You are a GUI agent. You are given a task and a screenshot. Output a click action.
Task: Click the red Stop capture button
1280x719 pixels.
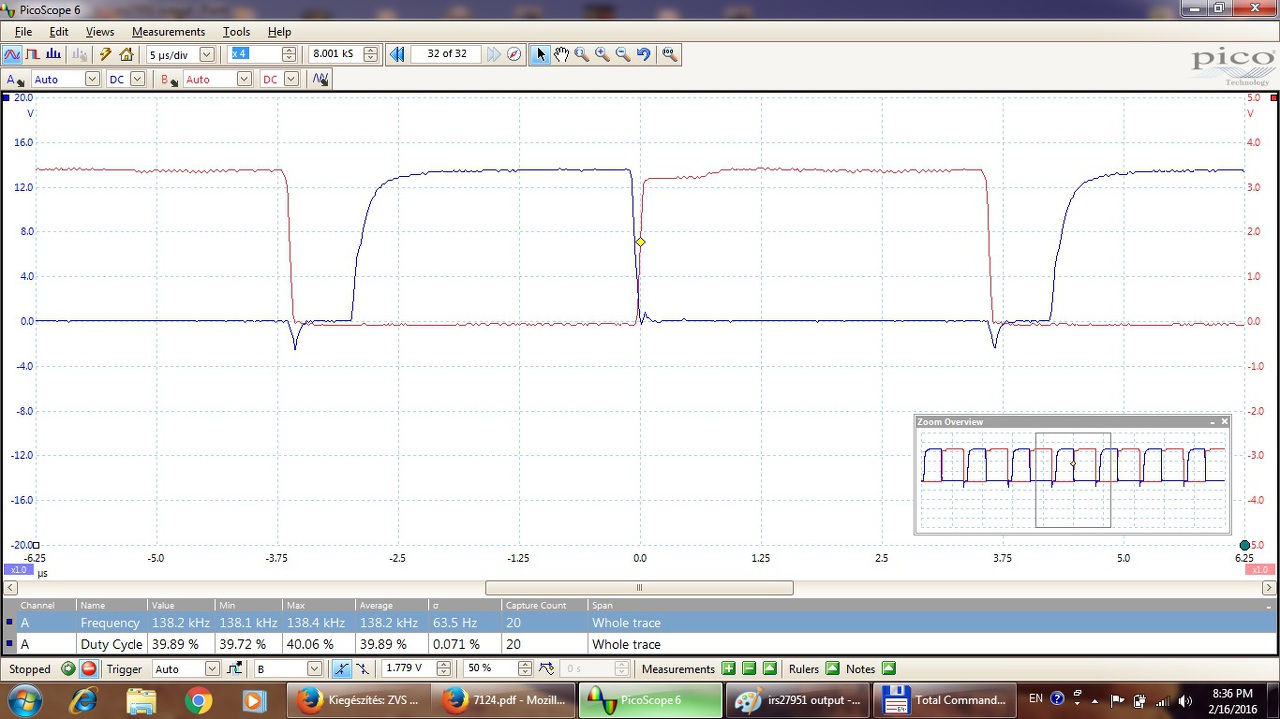(88, 669)
